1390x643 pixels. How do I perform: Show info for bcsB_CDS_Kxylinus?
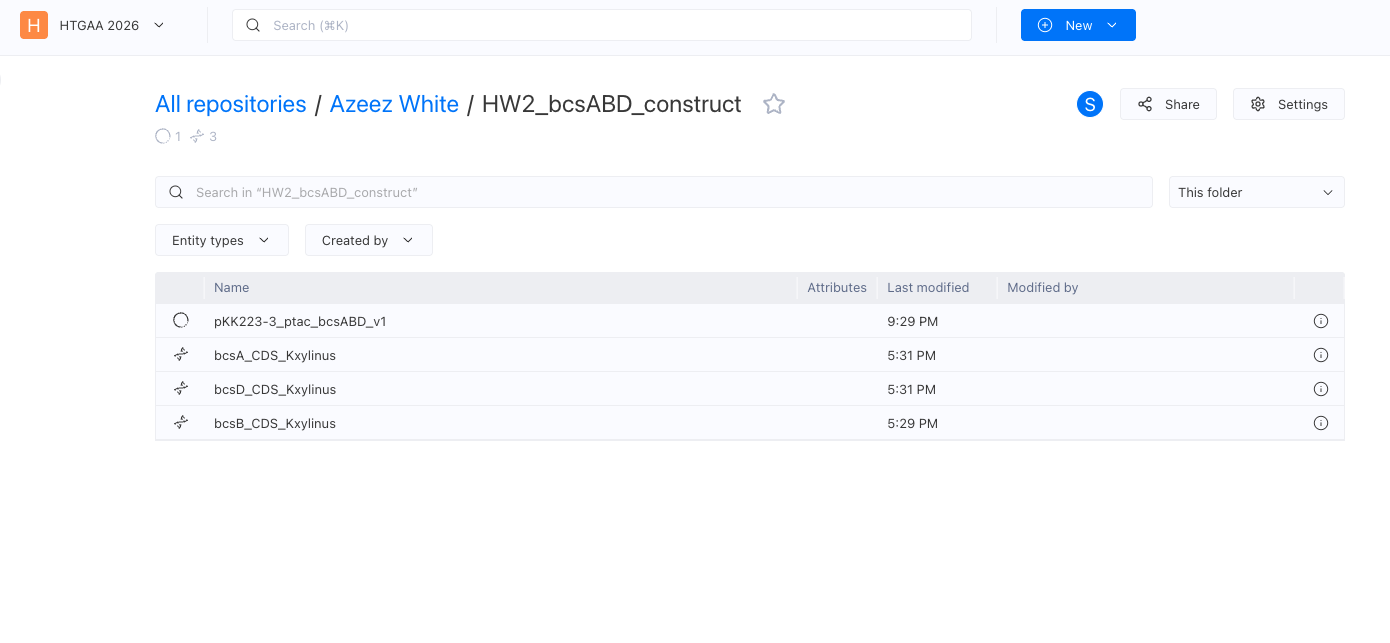(1320, 423)
